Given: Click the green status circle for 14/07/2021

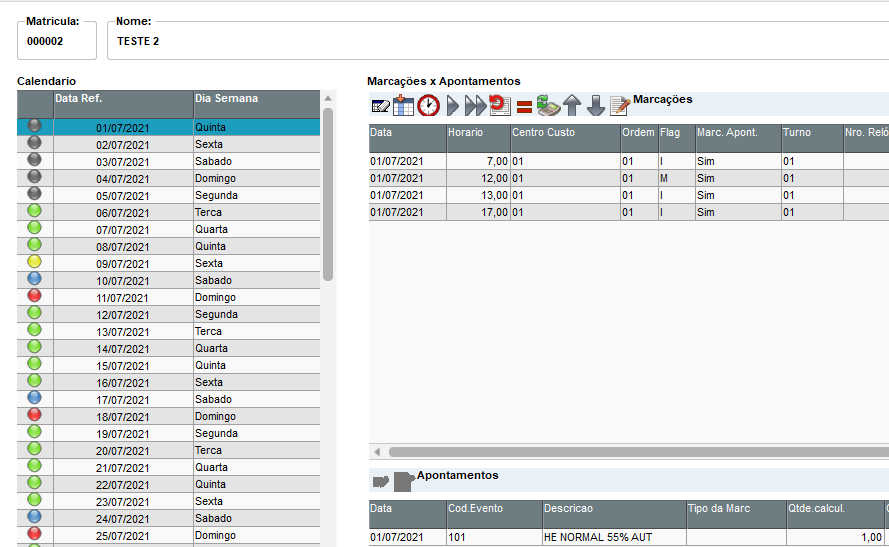Looking at the screenshot, I should pyautogui.click(x=35, y=347).
